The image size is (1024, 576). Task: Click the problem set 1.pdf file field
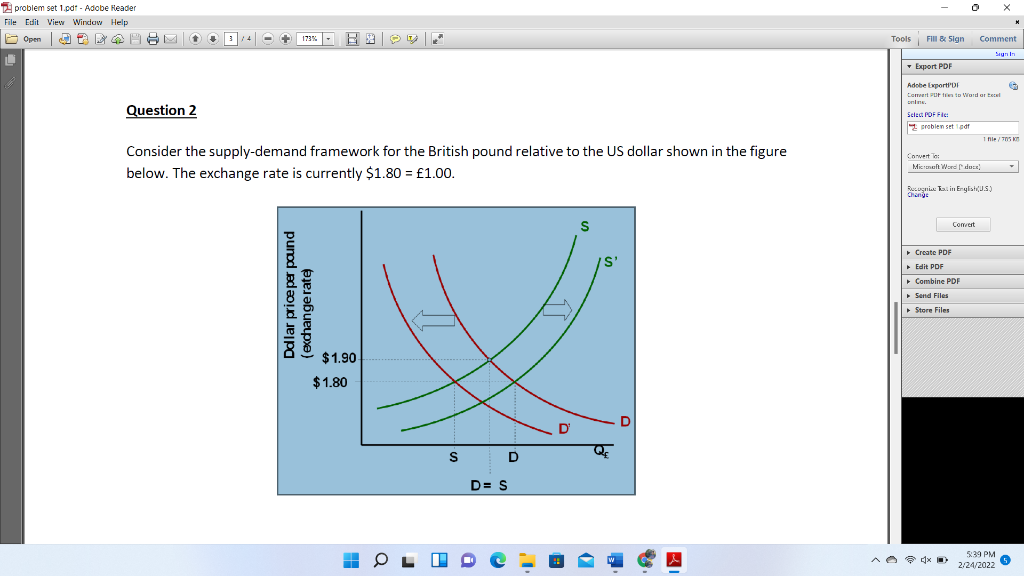coord(963,127)
